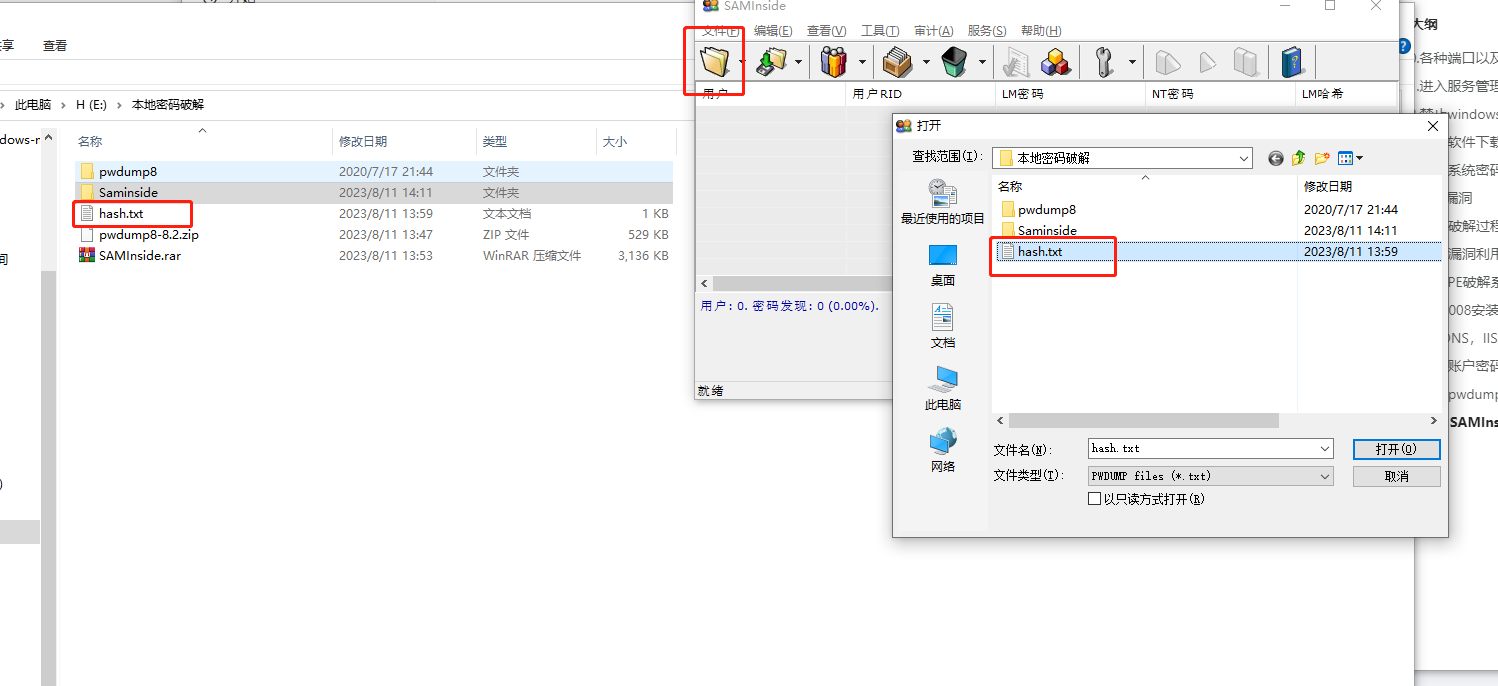
Task: Click the grayed pause icon in SAMInside toolbar
Action: 1245,62
